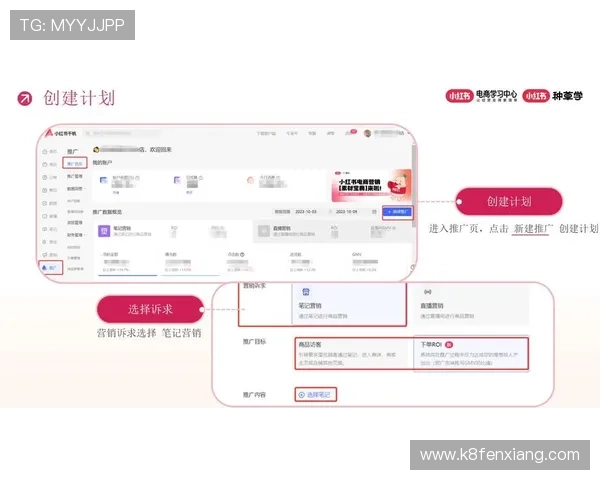The height and width of the screenshot is (480, 600).
Task: Click the 小红书千帆 logo
Action: pos(61,133)
